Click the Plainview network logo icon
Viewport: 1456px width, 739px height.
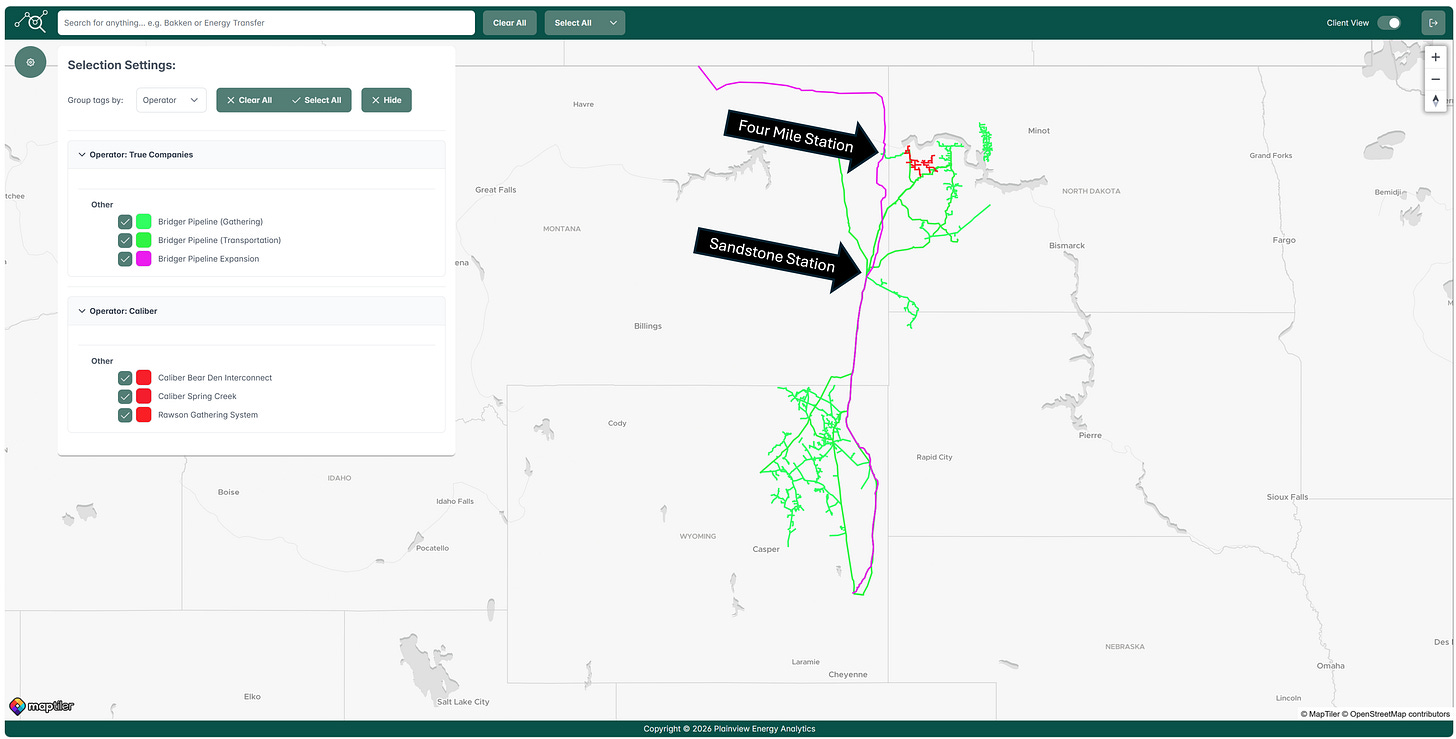point(30,22)
